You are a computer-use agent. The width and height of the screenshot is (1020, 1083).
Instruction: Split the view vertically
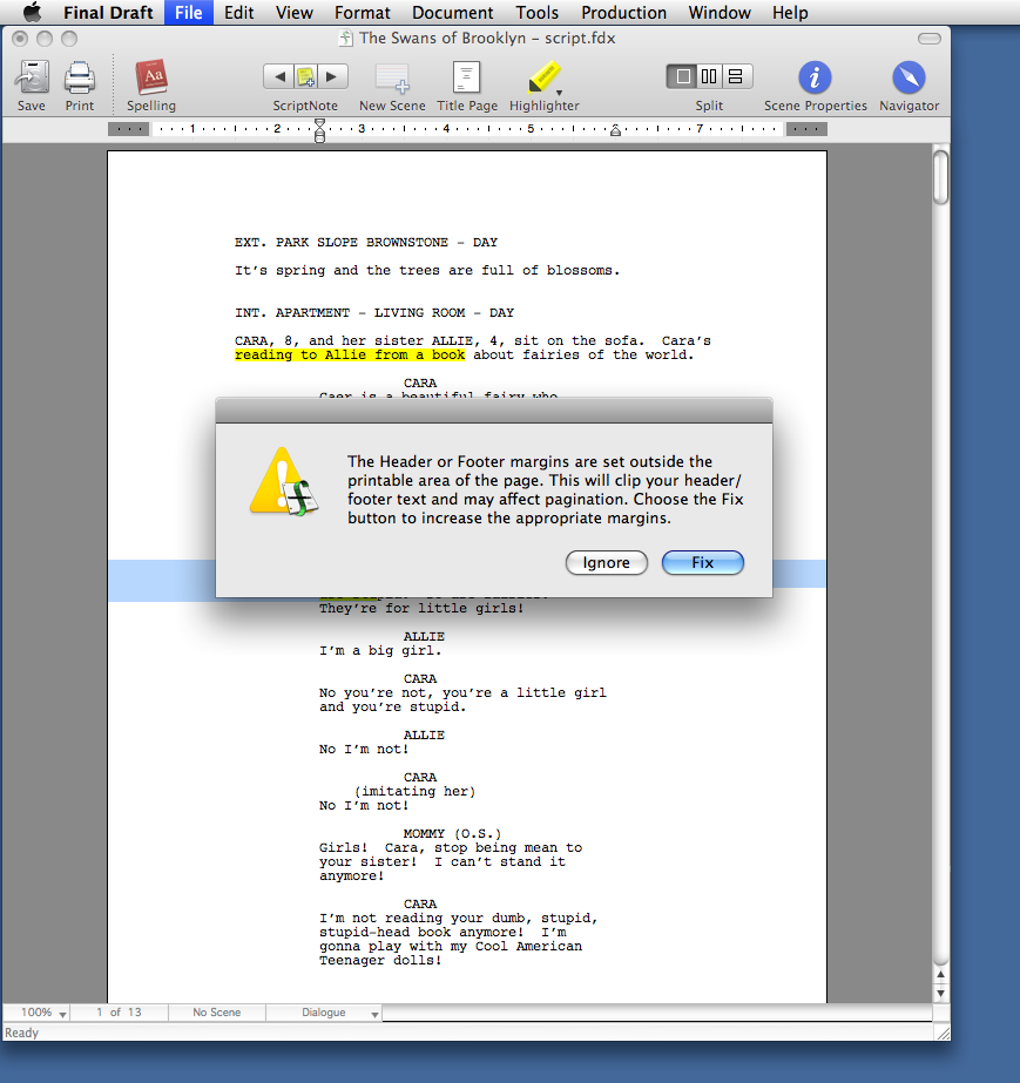click(x=709, y=76)
